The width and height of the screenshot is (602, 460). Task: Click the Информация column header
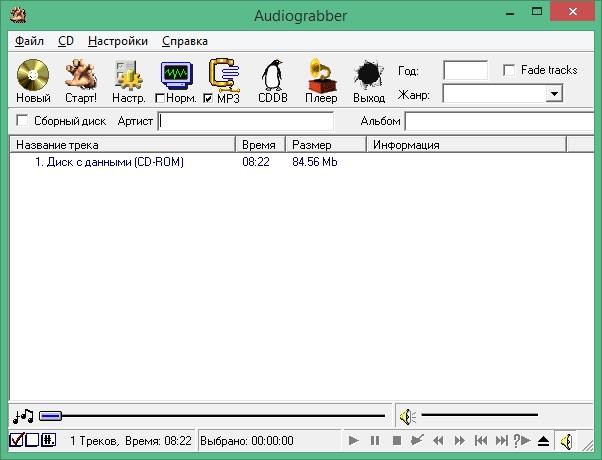tap(466, 145)
